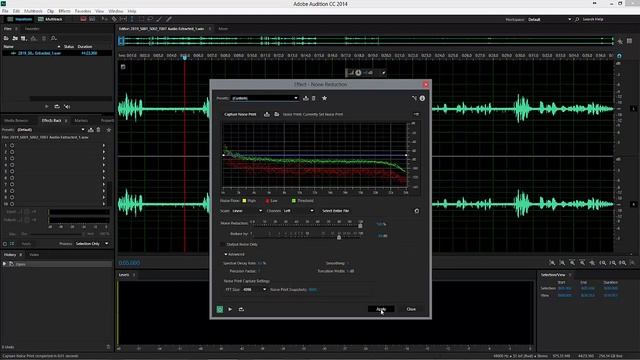Image resolution: width=640 pixels, height=360 pixels.
Task: Delete history state with trash icon
Action: click(x=108, y=347)
